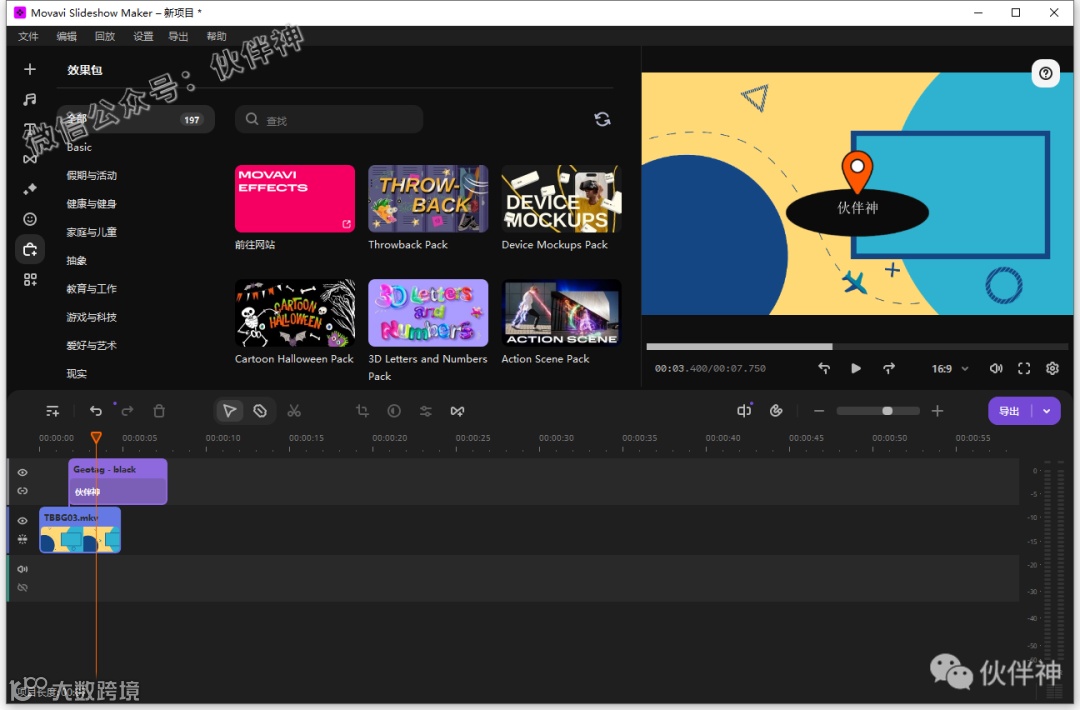
Task: Zoom in timeline with plus icon
Action: click(x=937, y=411)
